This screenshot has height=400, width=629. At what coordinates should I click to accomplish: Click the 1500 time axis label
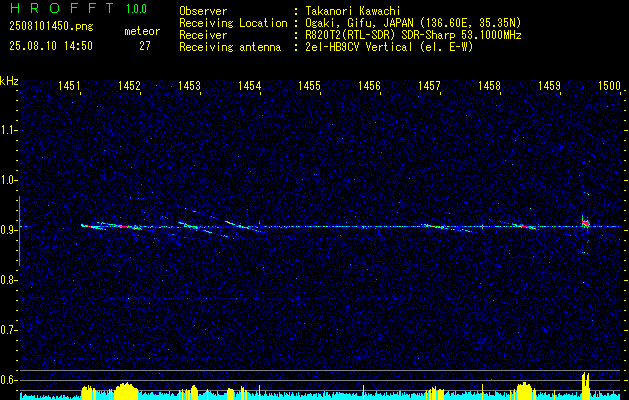click(x=609, y=86)
